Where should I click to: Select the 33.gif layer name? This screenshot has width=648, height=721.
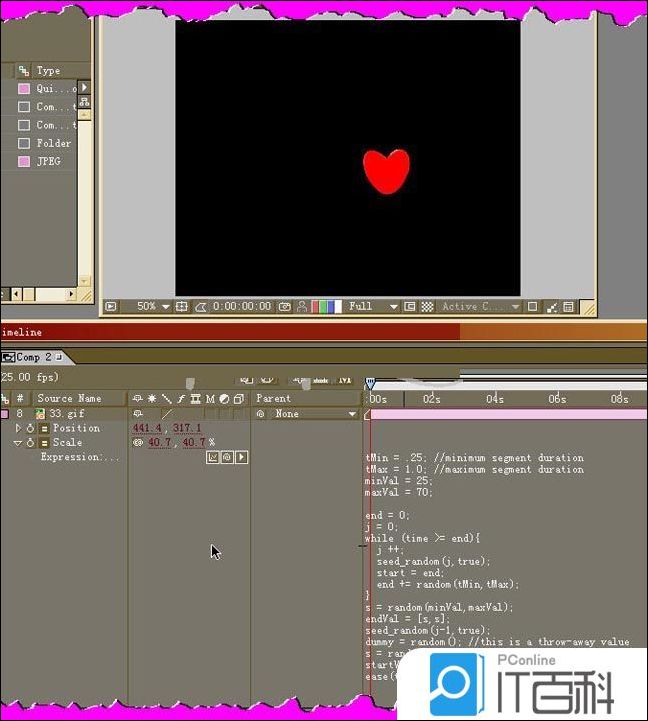(60, 414)
